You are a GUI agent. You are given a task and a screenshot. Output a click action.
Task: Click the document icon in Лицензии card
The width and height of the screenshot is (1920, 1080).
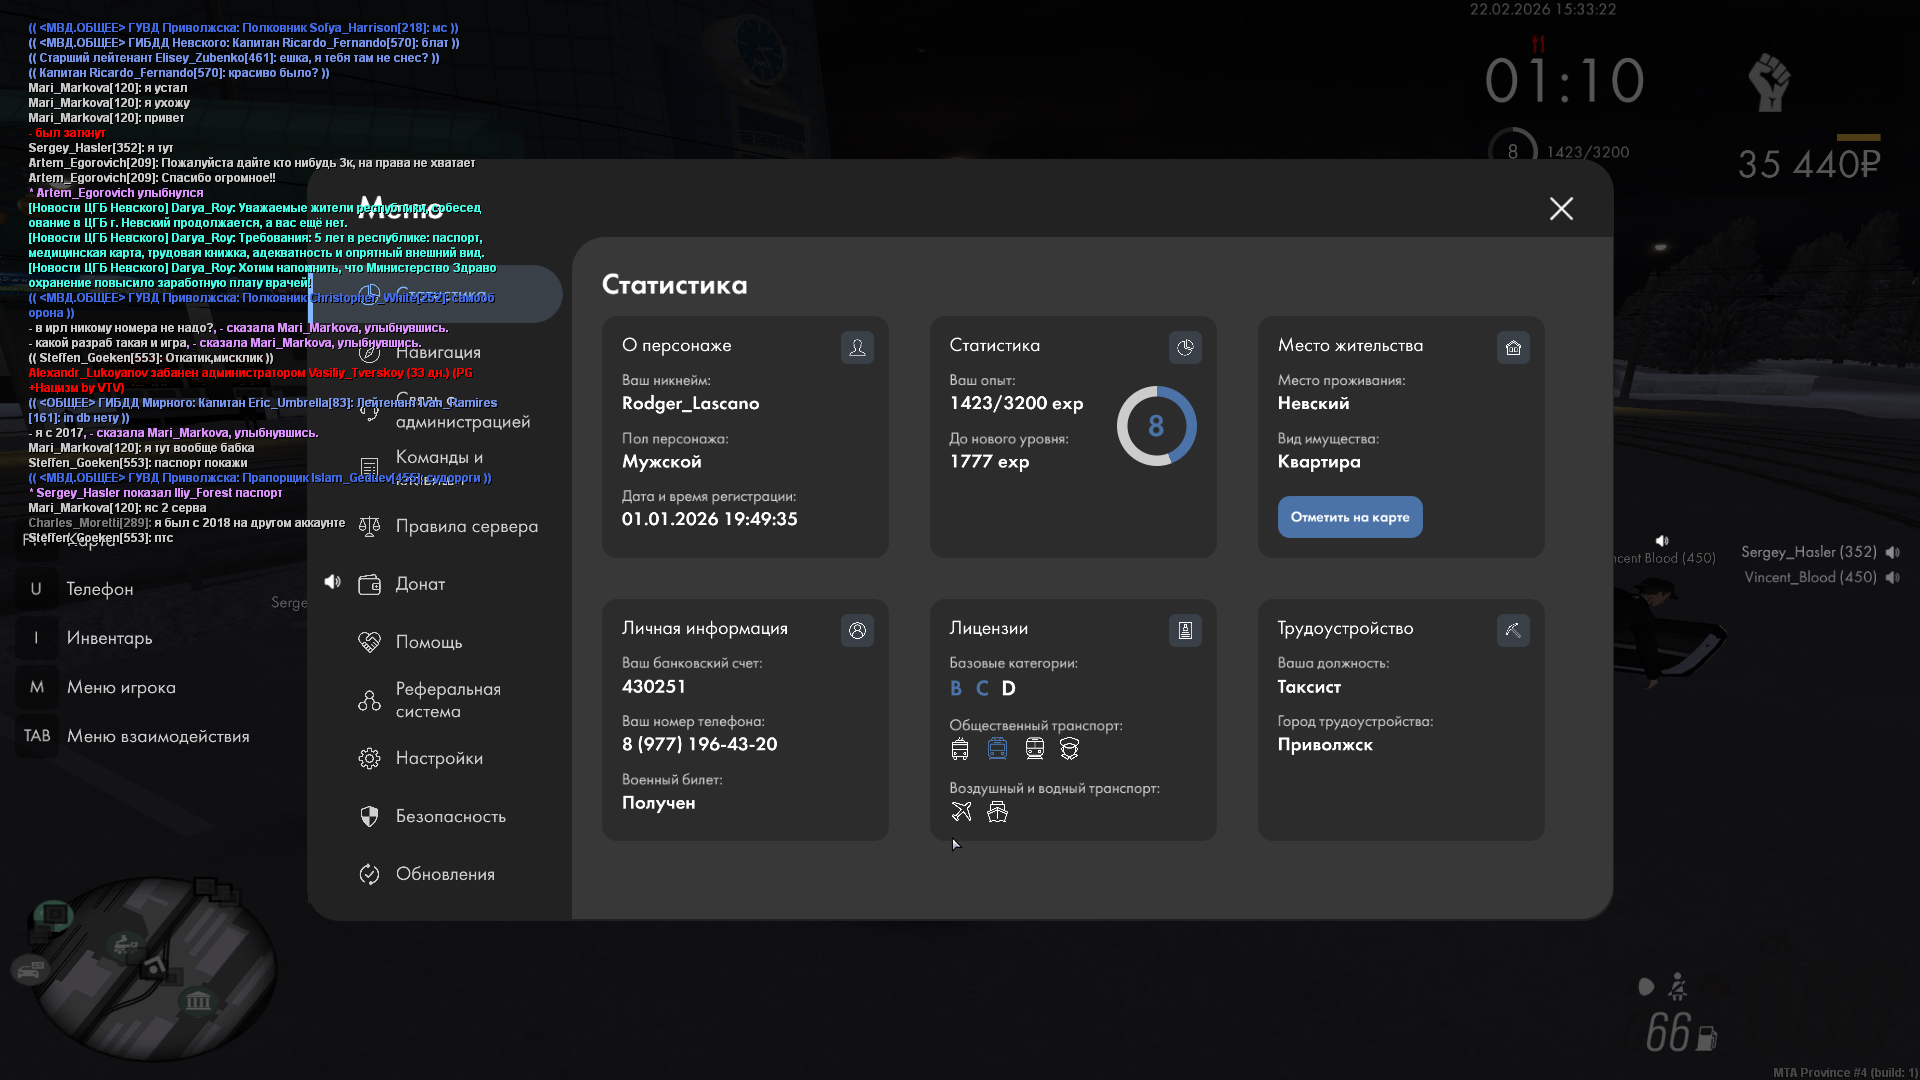(x=1185, y=630)
